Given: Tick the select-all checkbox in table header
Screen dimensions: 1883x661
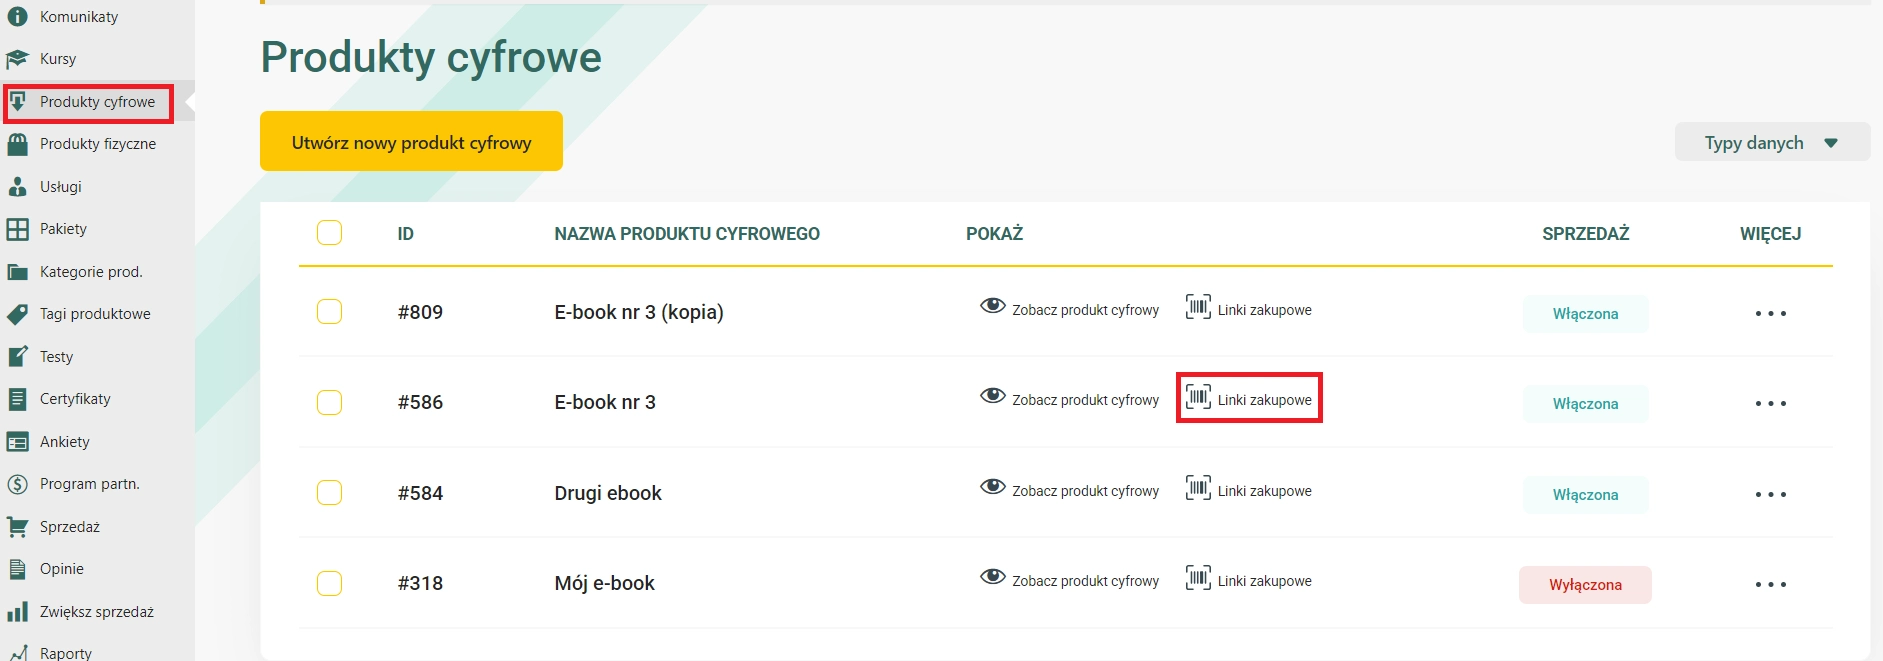Looking at the screenshot, I should pyautogui.click(x=329, y=232).
